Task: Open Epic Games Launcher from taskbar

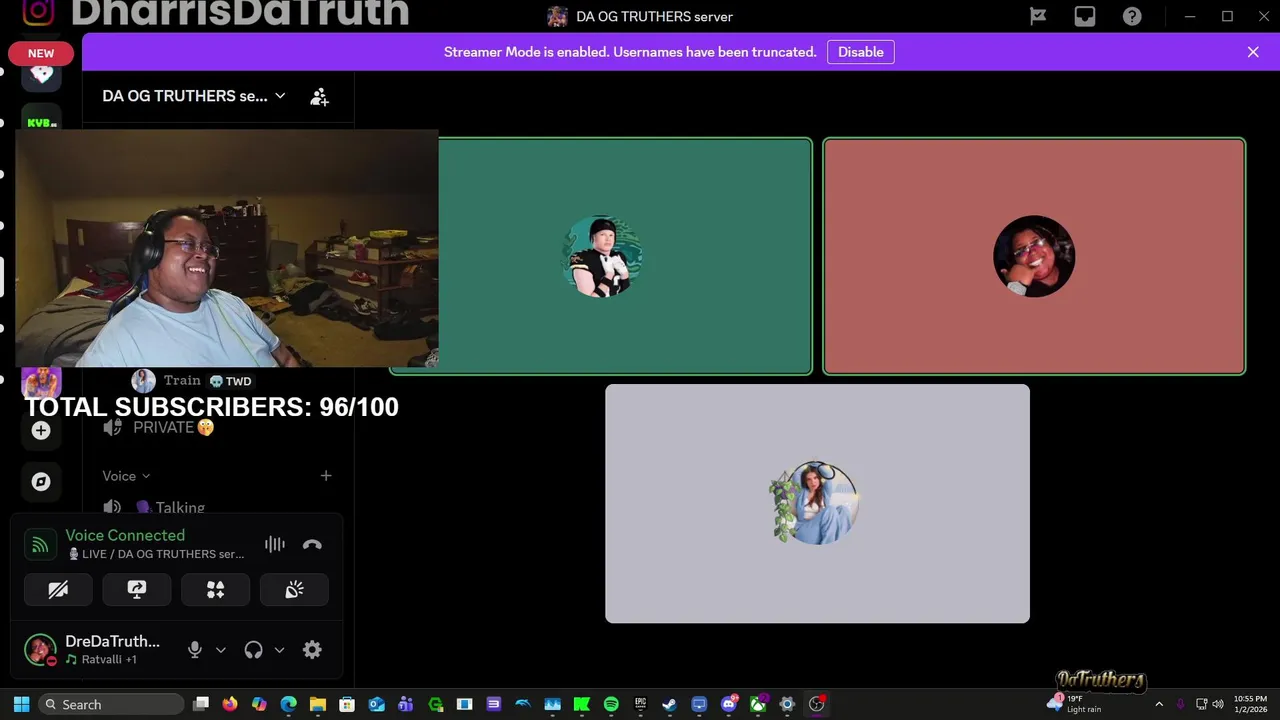Action: coord(640,704)
